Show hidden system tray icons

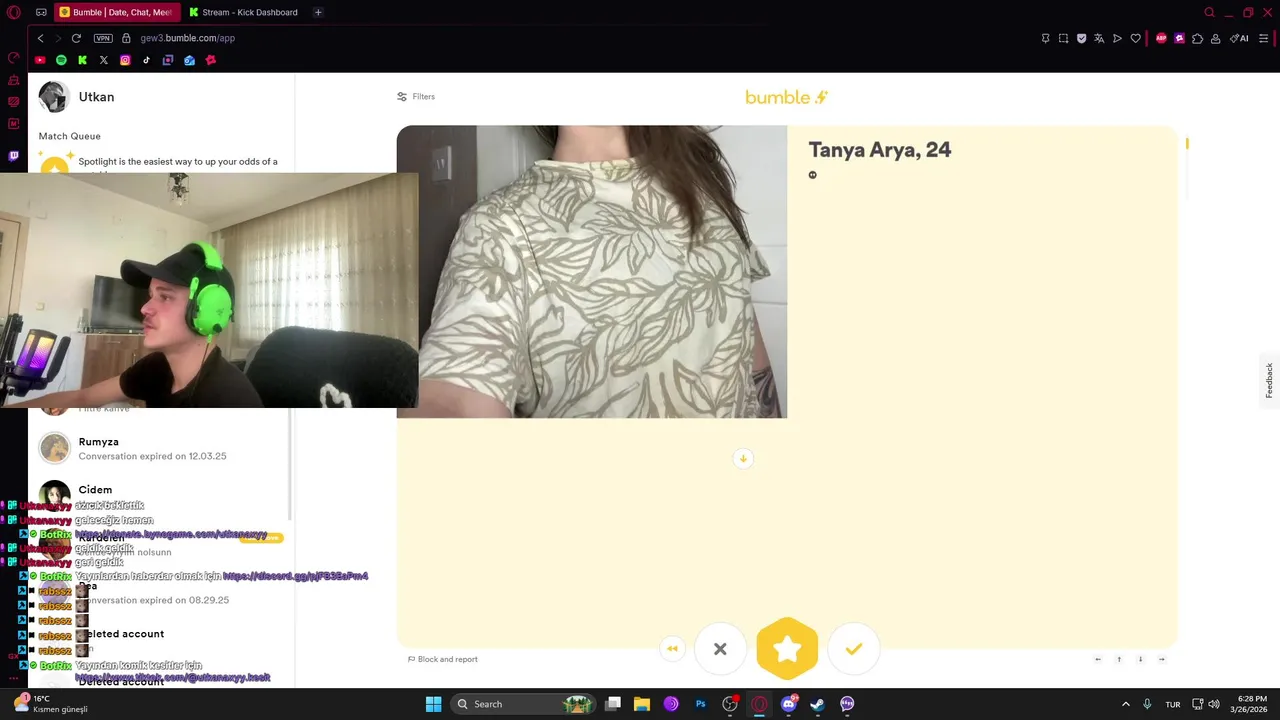(x=1126, y=704)
